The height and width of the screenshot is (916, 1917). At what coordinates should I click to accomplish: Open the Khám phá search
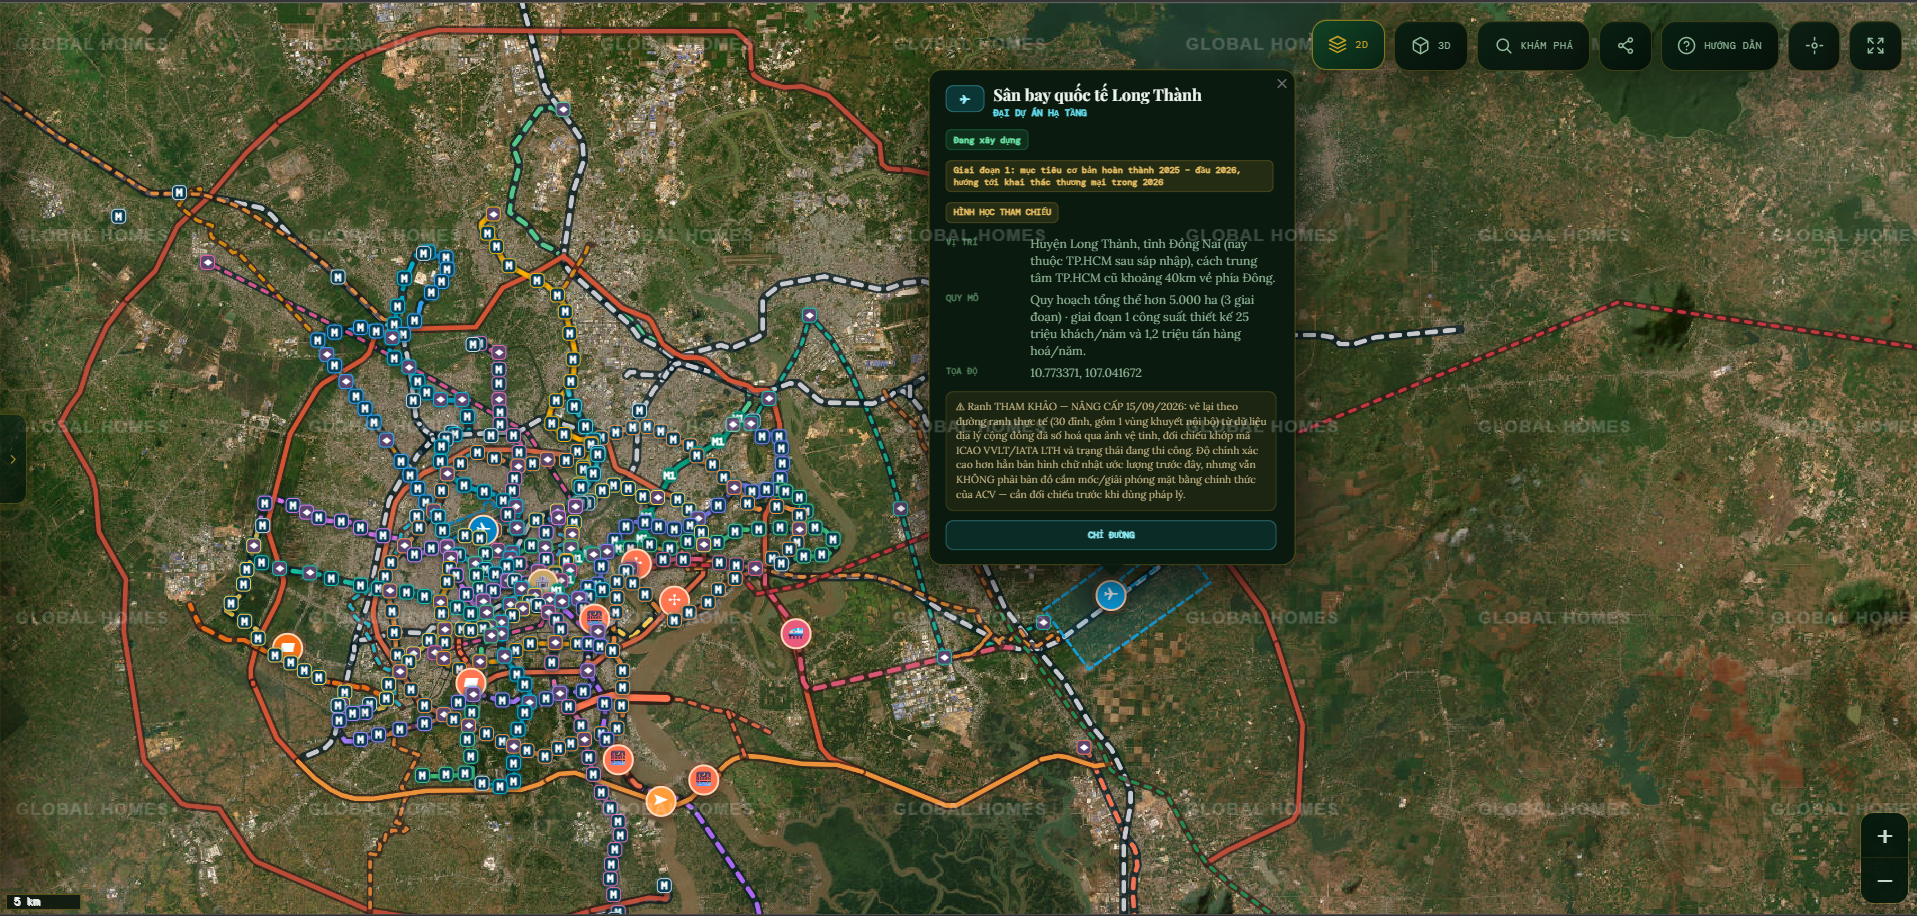pos(1533,45)
